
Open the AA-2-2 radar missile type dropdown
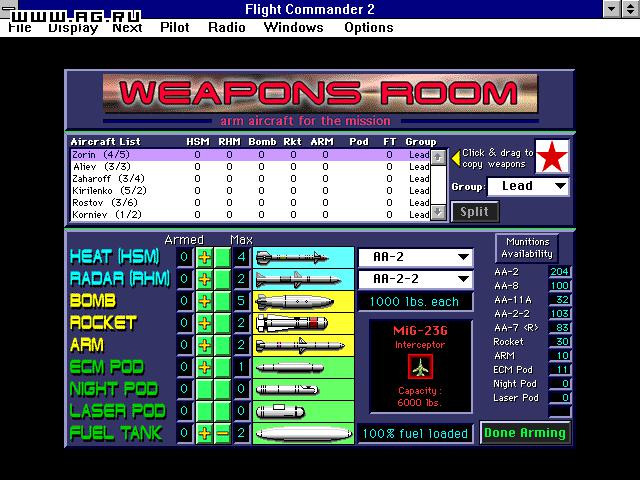point(416,279)
